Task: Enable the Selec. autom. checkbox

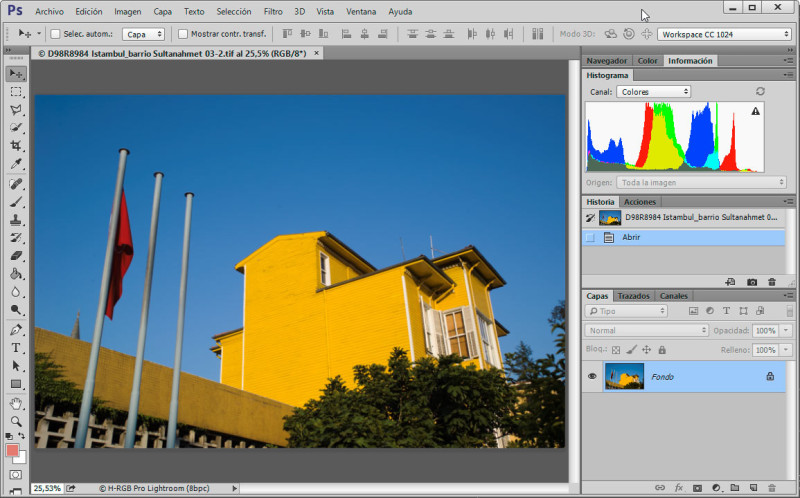Action: click(56, 34)
